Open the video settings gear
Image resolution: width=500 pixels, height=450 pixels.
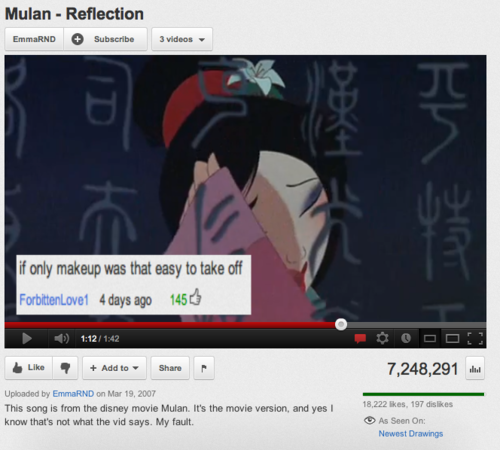[x=382, y=339]
